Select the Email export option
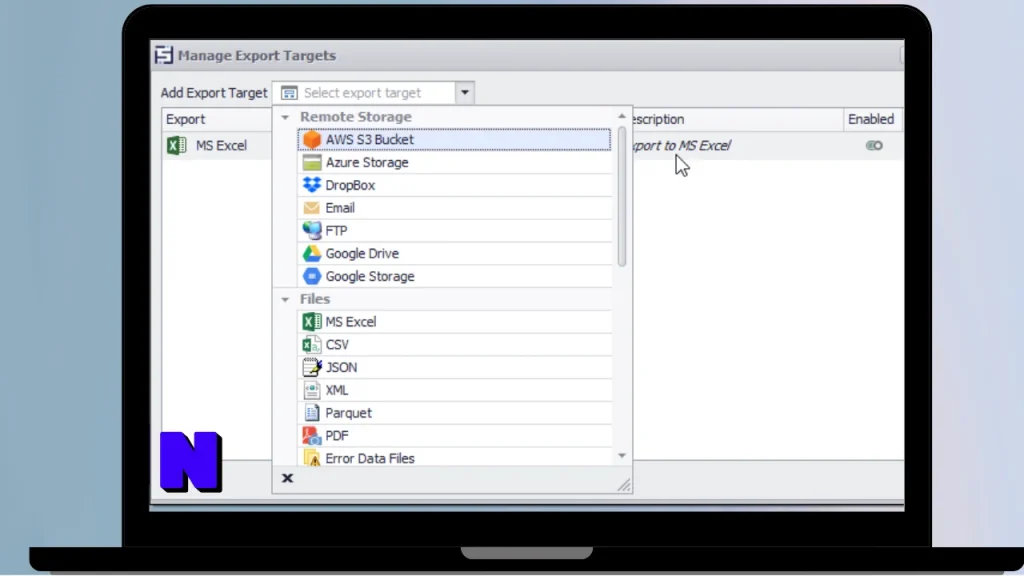Screen dimensions: 1024x576 coord(454,208)
